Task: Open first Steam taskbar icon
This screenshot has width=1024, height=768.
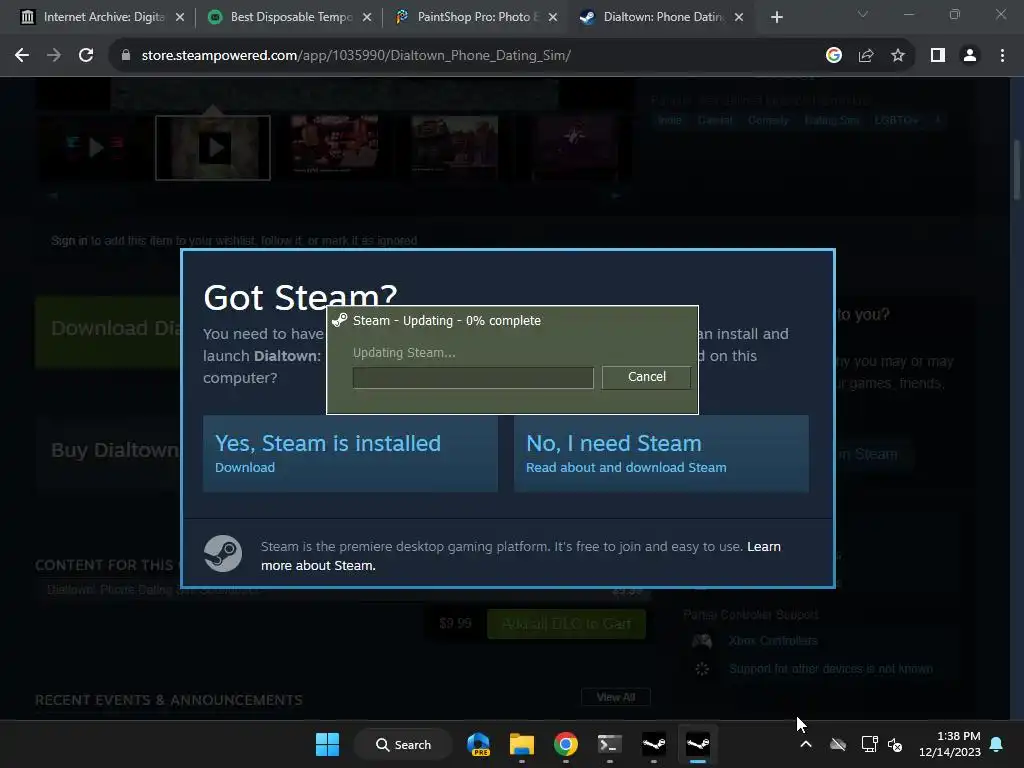Action: point(654,744)
